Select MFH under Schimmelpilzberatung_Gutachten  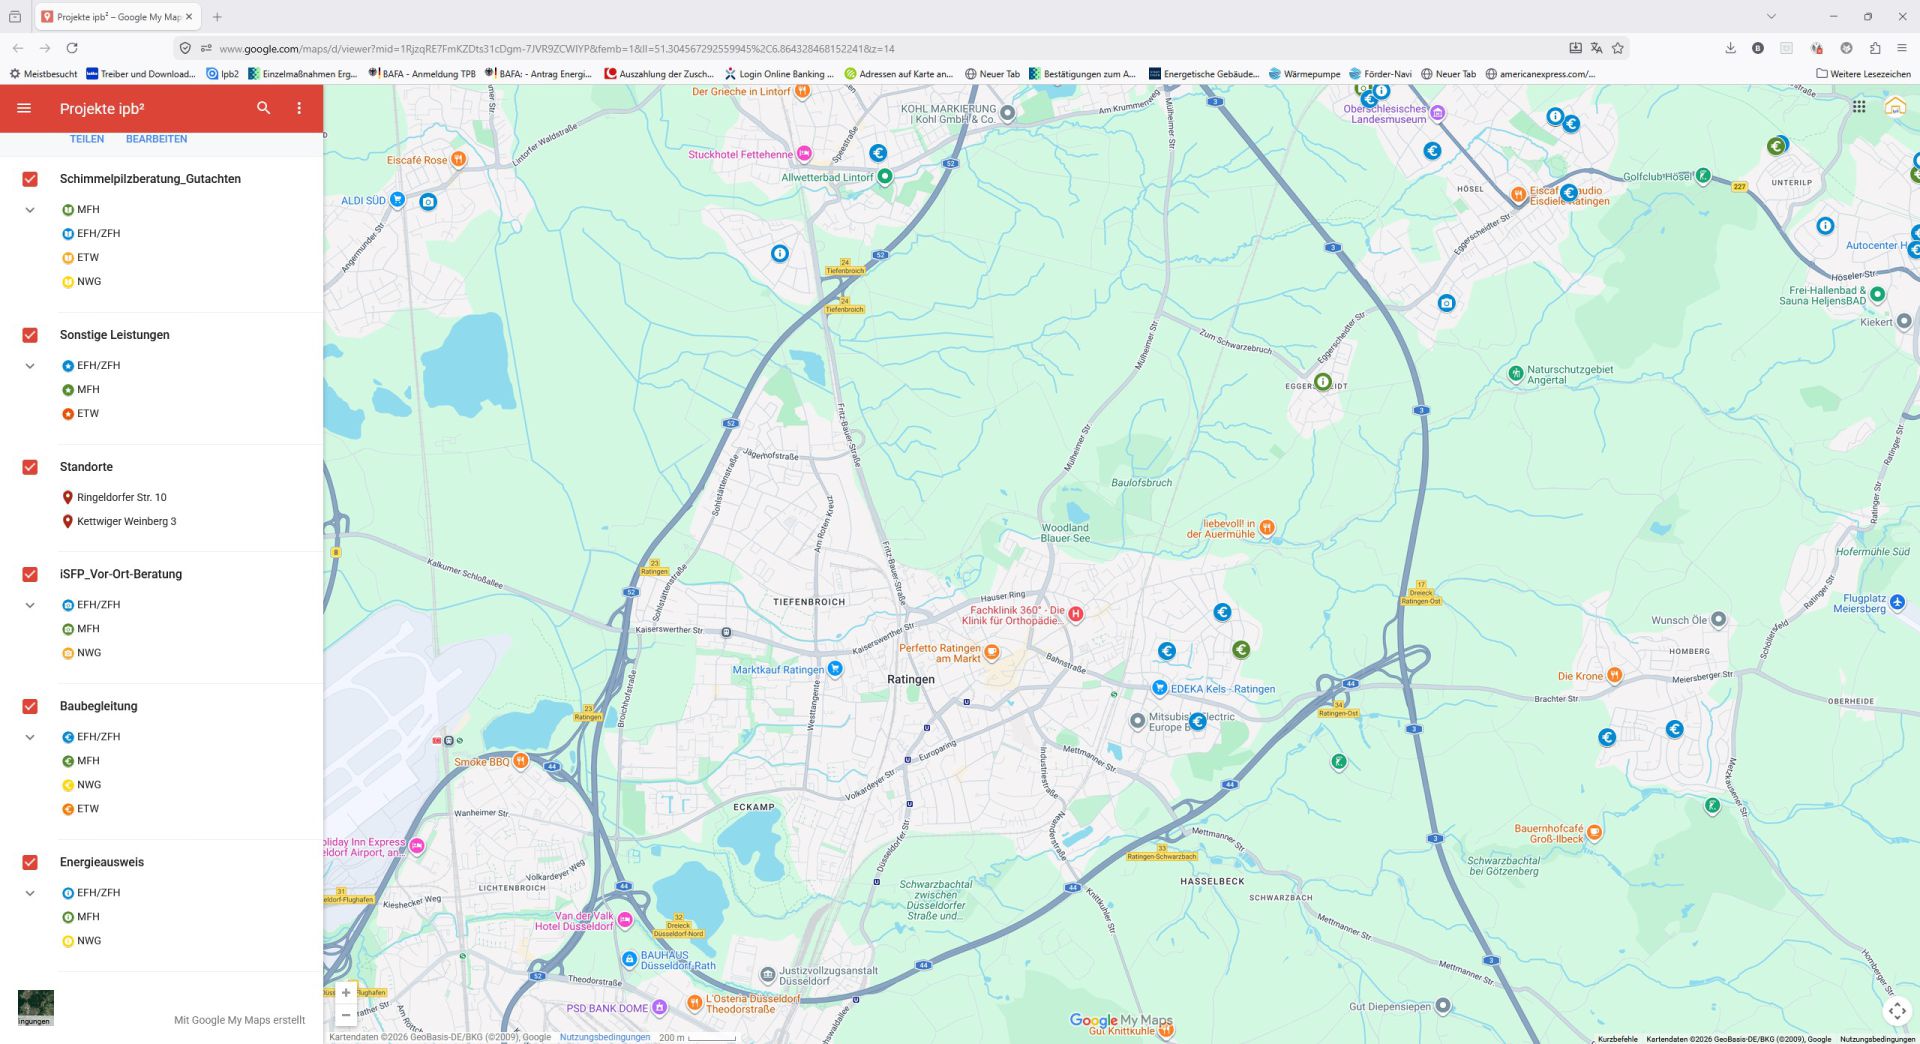[88, 210]
